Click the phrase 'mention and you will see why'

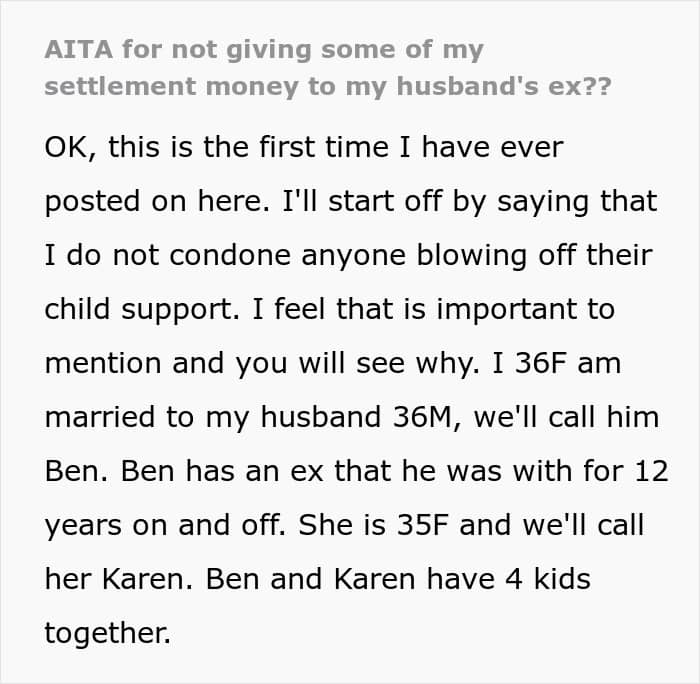coord(262,364)
